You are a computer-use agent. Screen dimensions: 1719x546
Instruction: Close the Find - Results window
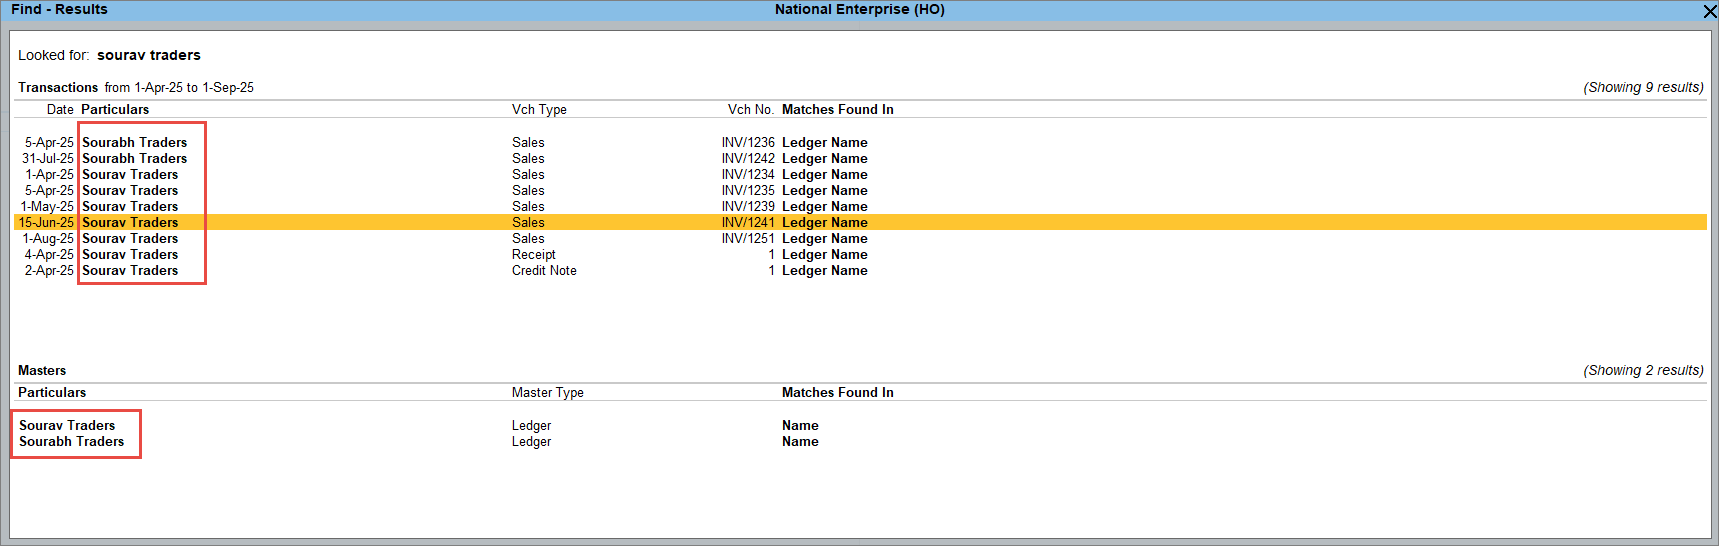[x=1709, y=11]
